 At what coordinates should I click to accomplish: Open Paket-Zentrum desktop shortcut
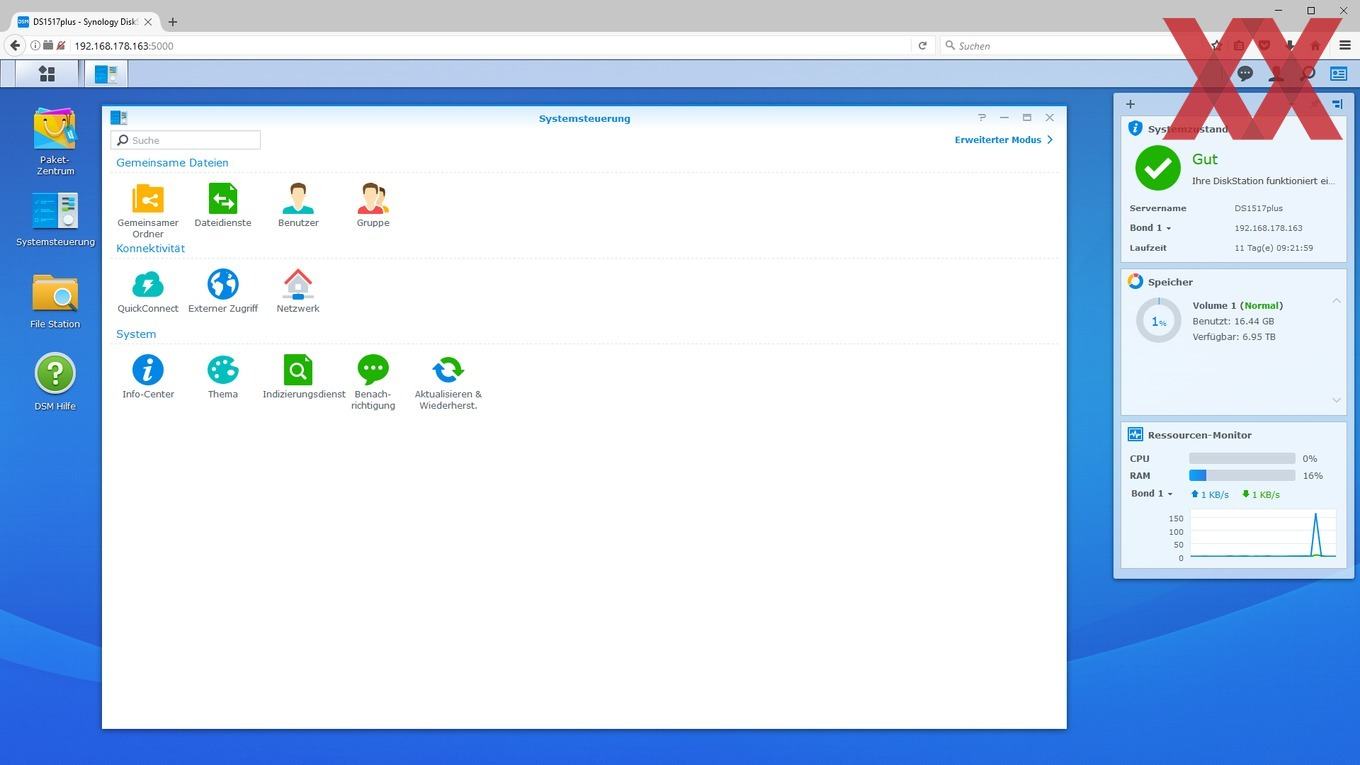coord(55,142)
